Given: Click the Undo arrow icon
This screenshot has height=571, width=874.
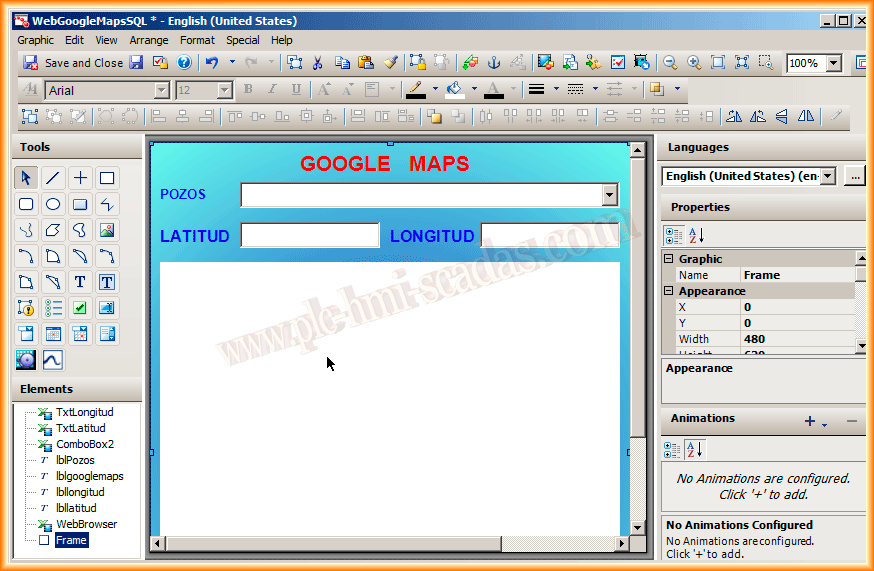Looking at the screenshot, I should click(x=212, y=63).
